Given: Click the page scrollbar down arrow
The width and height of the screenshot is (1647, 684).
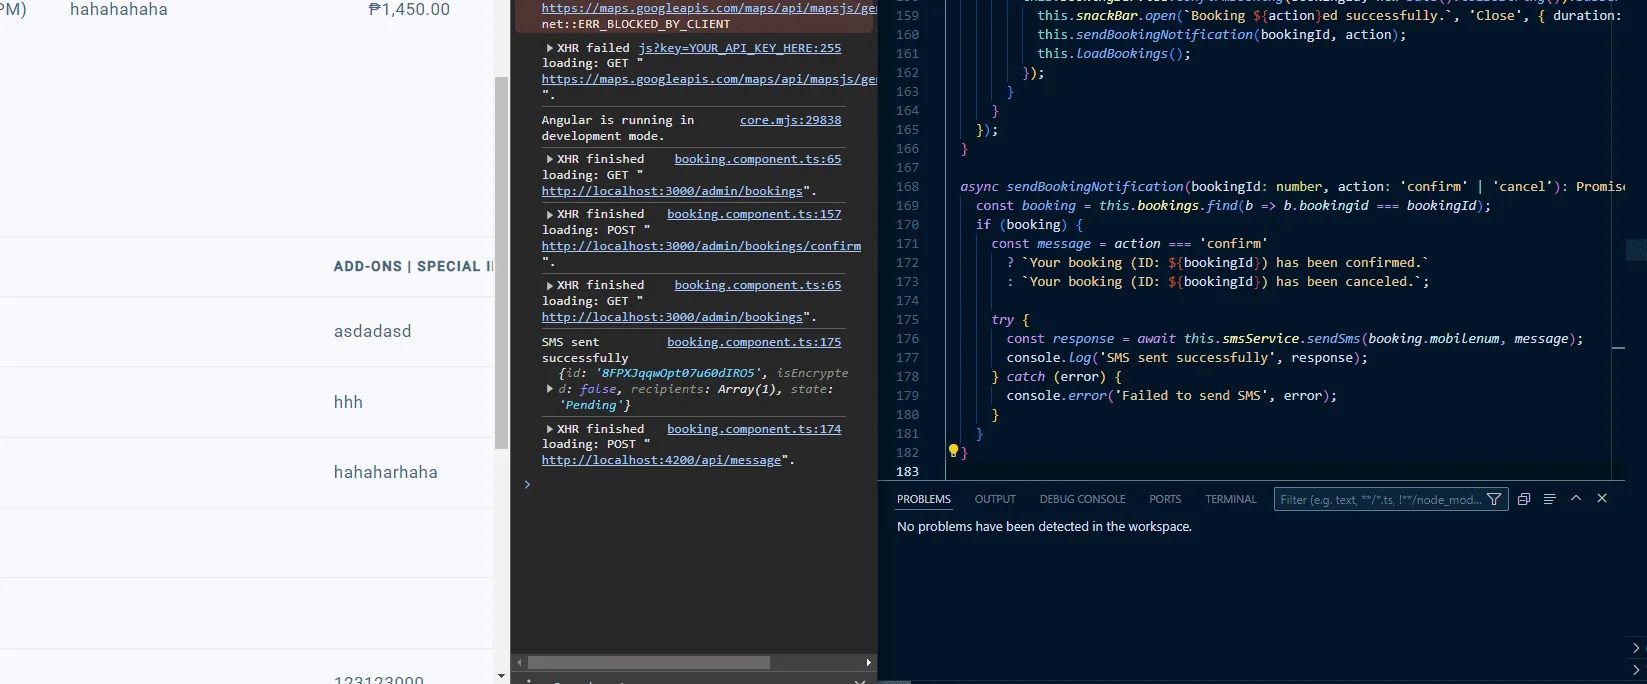Looking at the screenshot, I should click(502, 676).
